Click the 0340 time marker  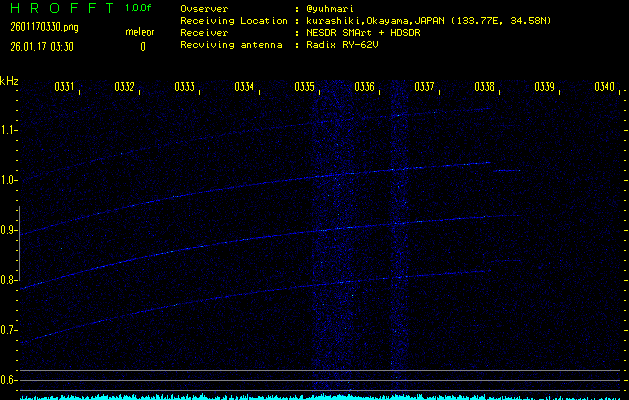point(604,87)
